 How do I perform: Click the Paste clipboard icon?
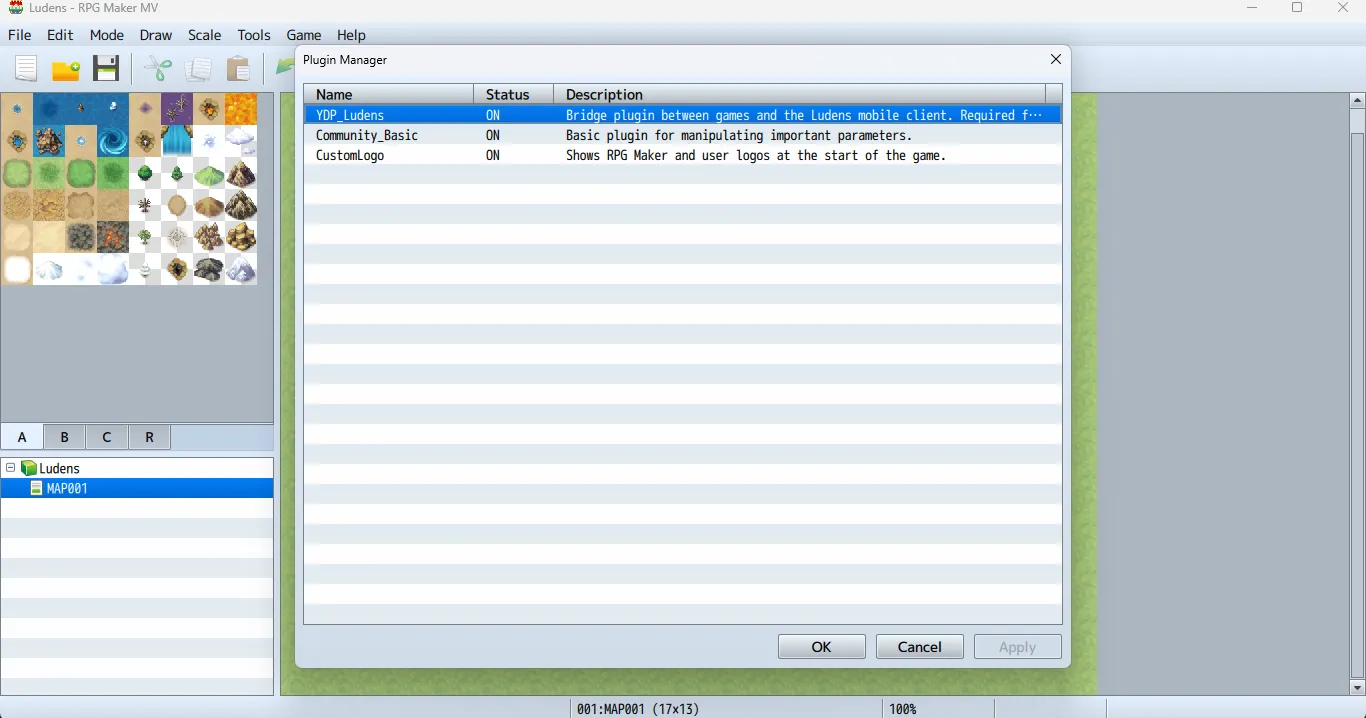[x=238, y=69]
